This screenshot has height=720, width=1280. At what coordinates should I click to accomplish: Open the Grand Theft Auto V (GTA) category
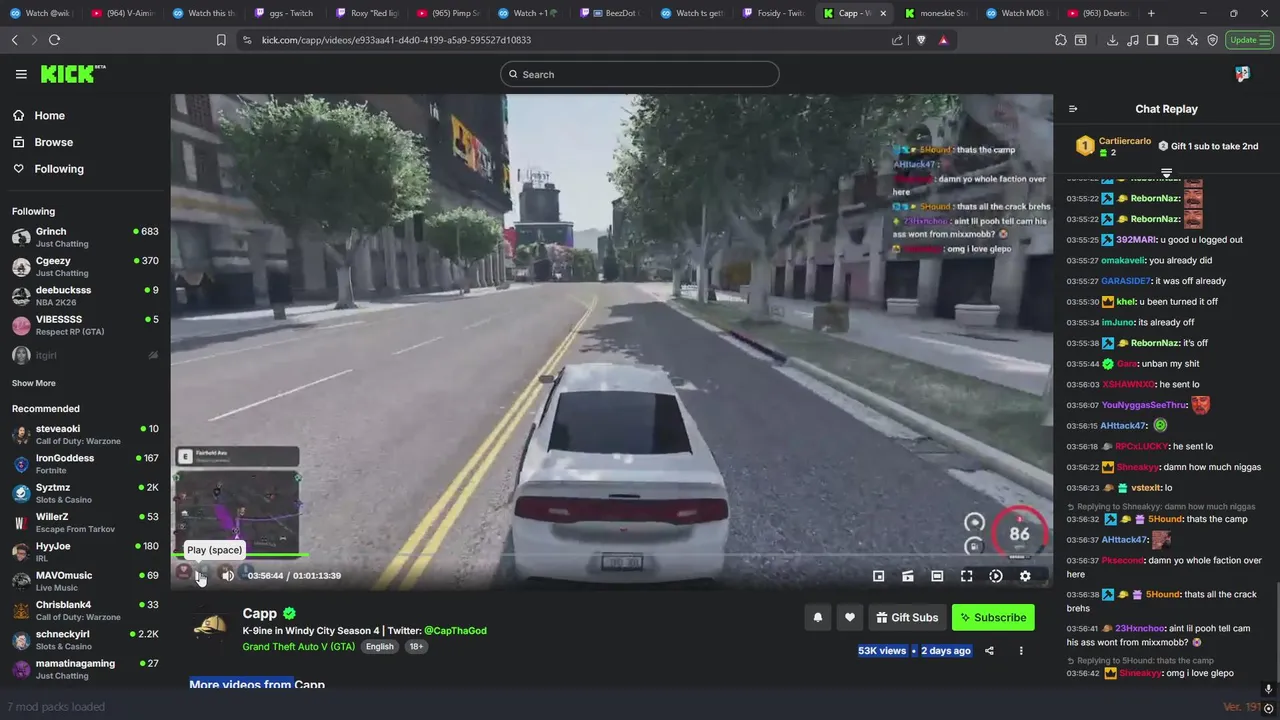coord(298,647)
